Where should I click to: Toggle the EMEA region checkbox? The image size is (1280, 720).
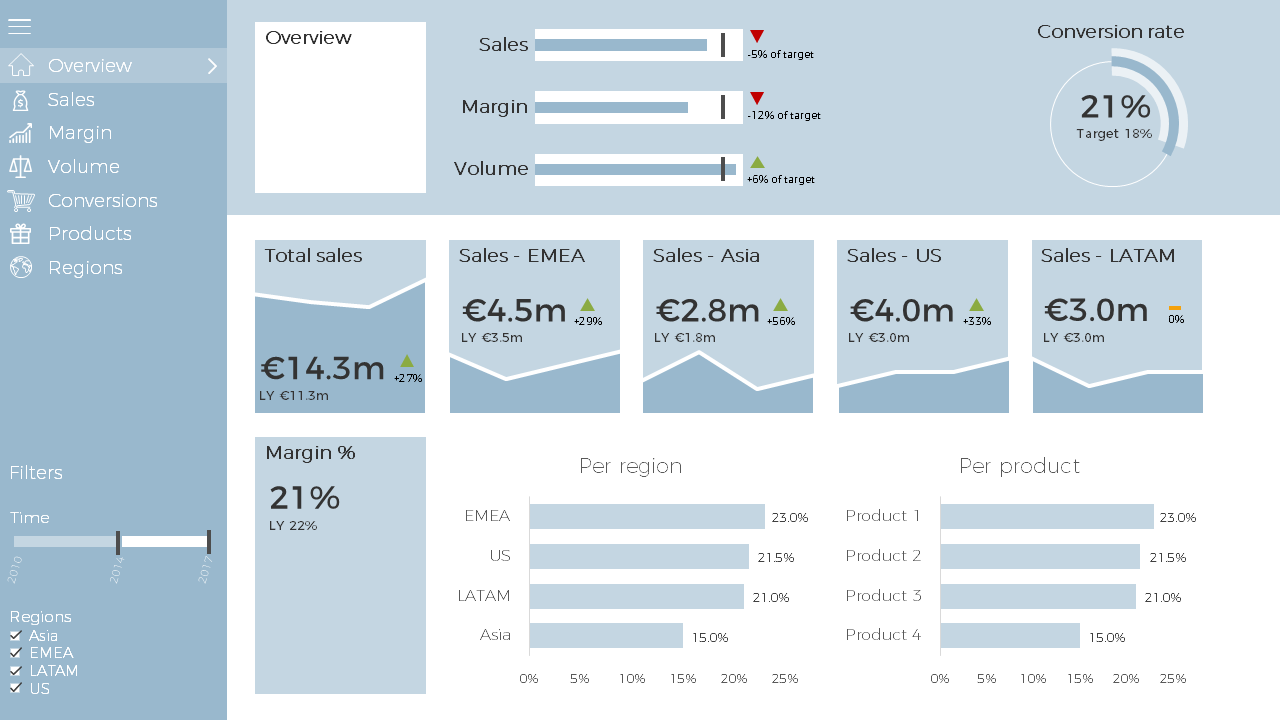click(15, 653)
